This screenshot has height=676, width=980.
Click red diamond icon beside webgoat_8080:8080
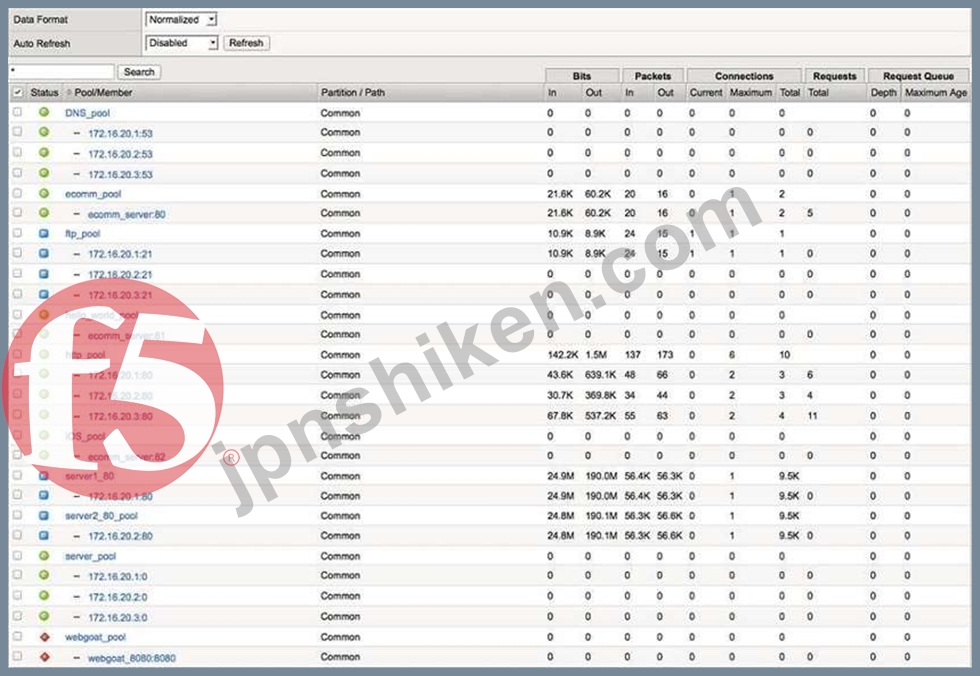pyautogui.click(x=44, y=657)
